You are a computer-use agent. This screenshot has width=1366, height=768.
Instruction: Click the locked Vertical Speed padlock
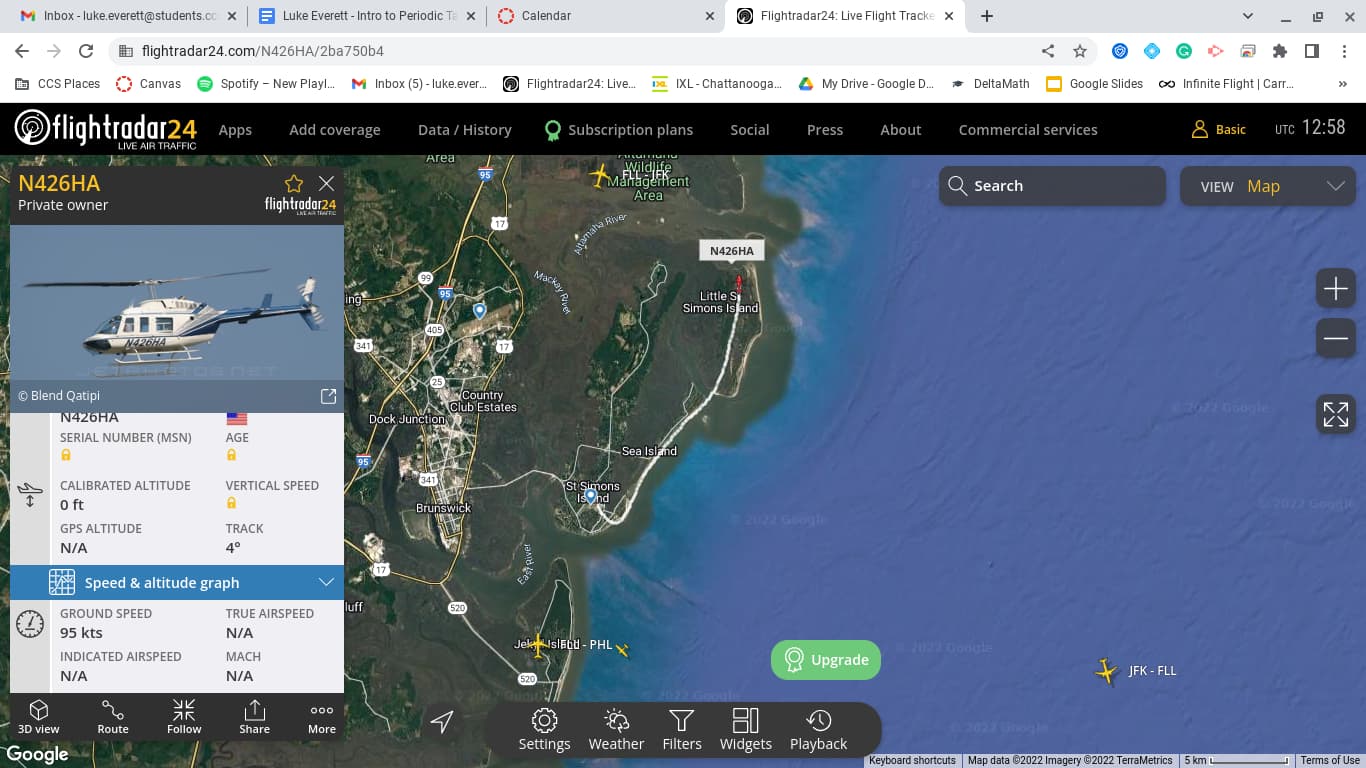tap(231, 503)
